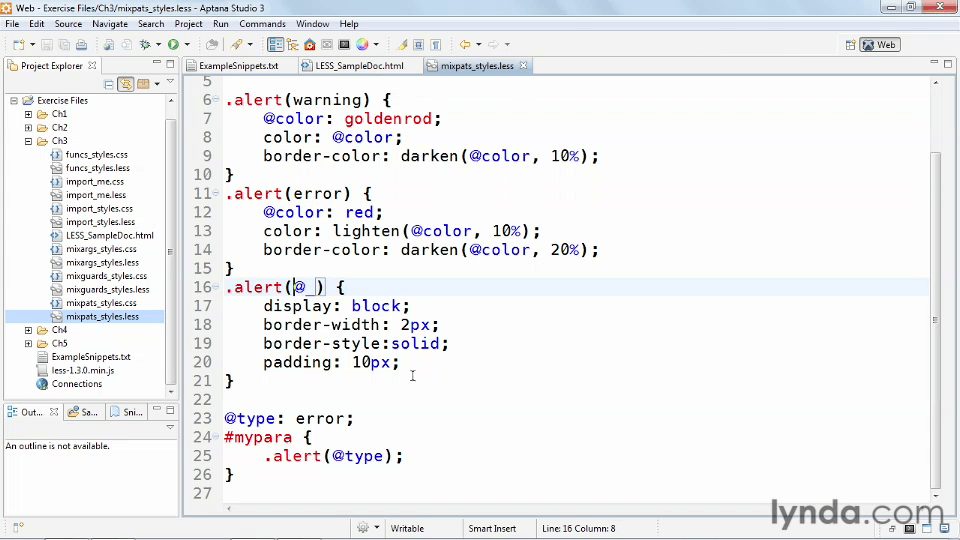The height and width of the screenshot is (540, 960).
Task: Open the Debug dropdown arrow
Action: point(158,45)
